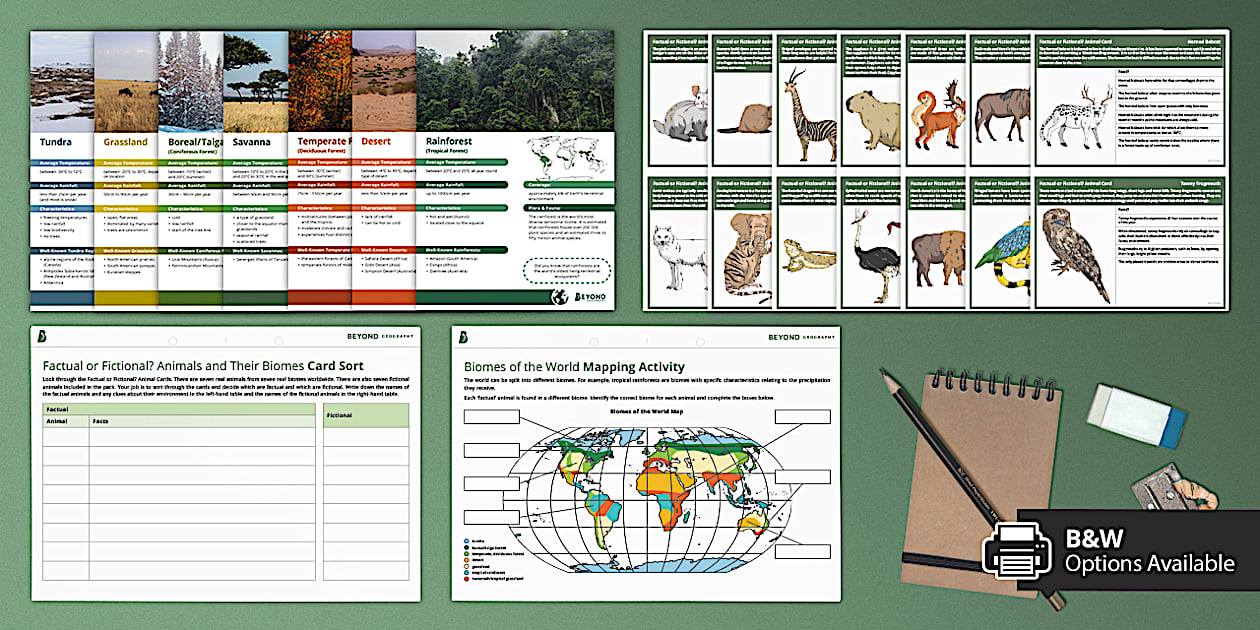Screen dimensions: 1260x630
Task: Switch to the Desert biome panel
Action: (375, 141)
